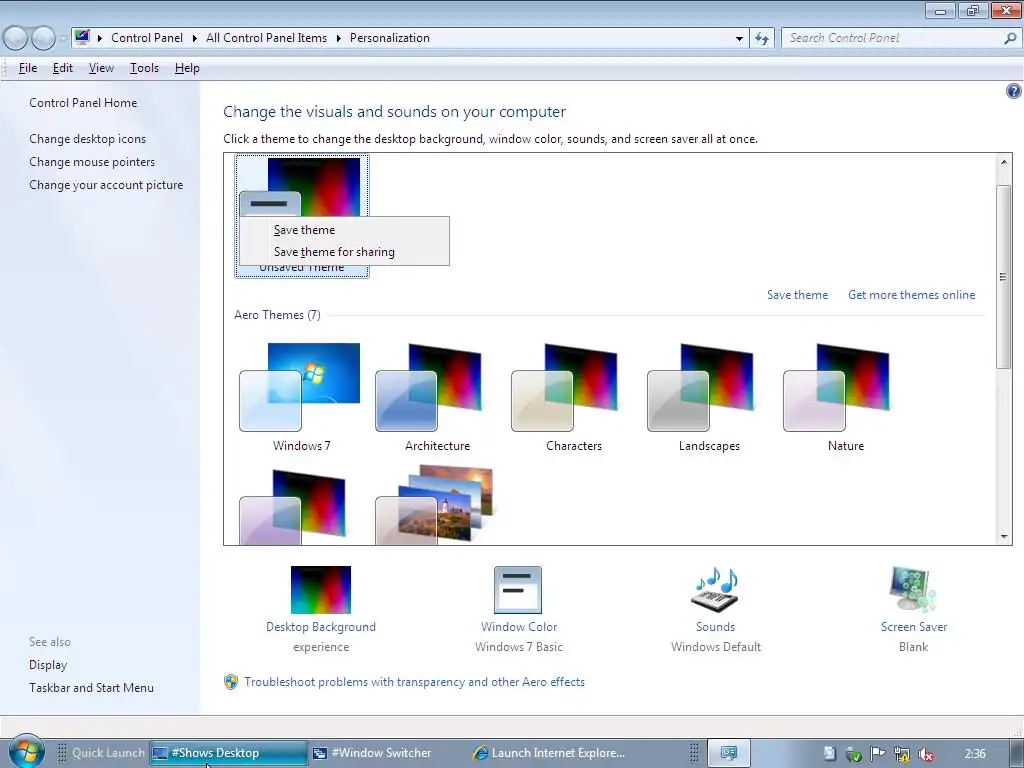This screenshot has width=1024, height=768.
Task: Click the Desktop Background text link
Action: (321, 627)
